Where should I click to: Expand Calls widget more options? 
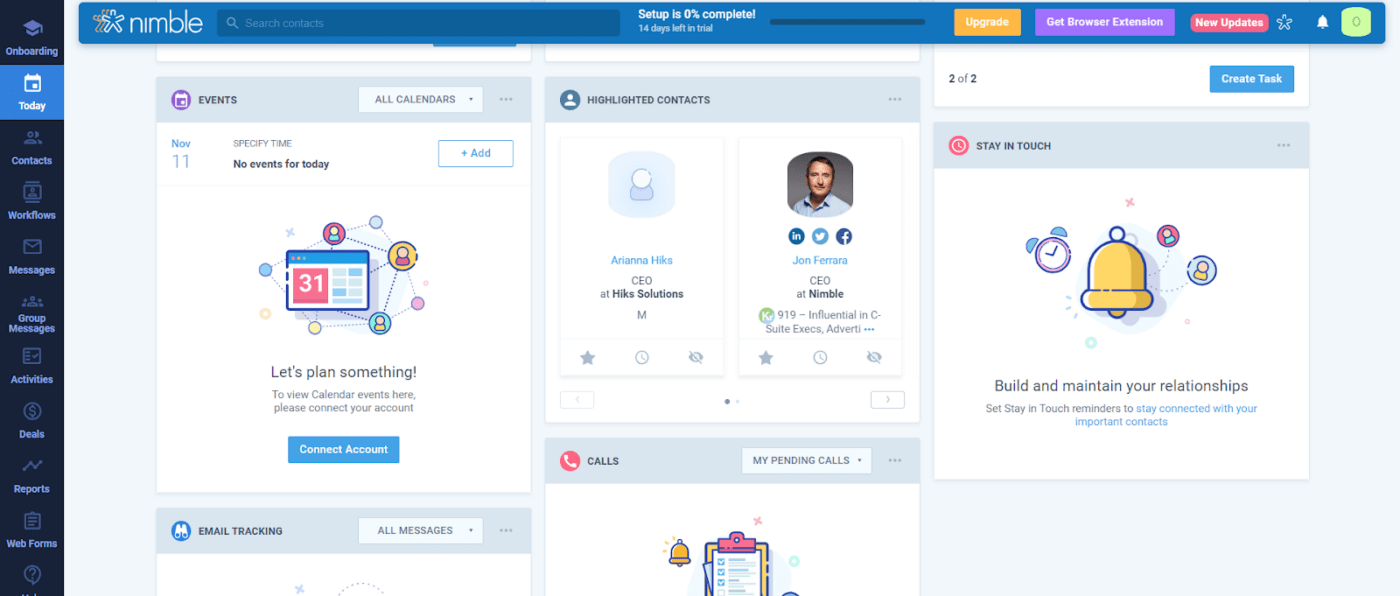[x=895, y=461]
